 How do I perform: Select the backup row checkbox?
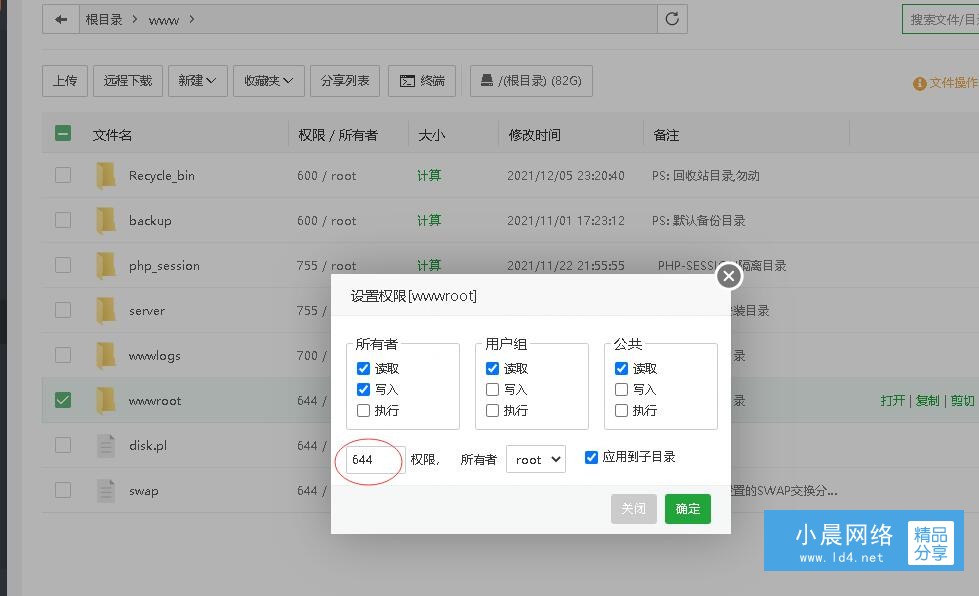coord(63,220)
